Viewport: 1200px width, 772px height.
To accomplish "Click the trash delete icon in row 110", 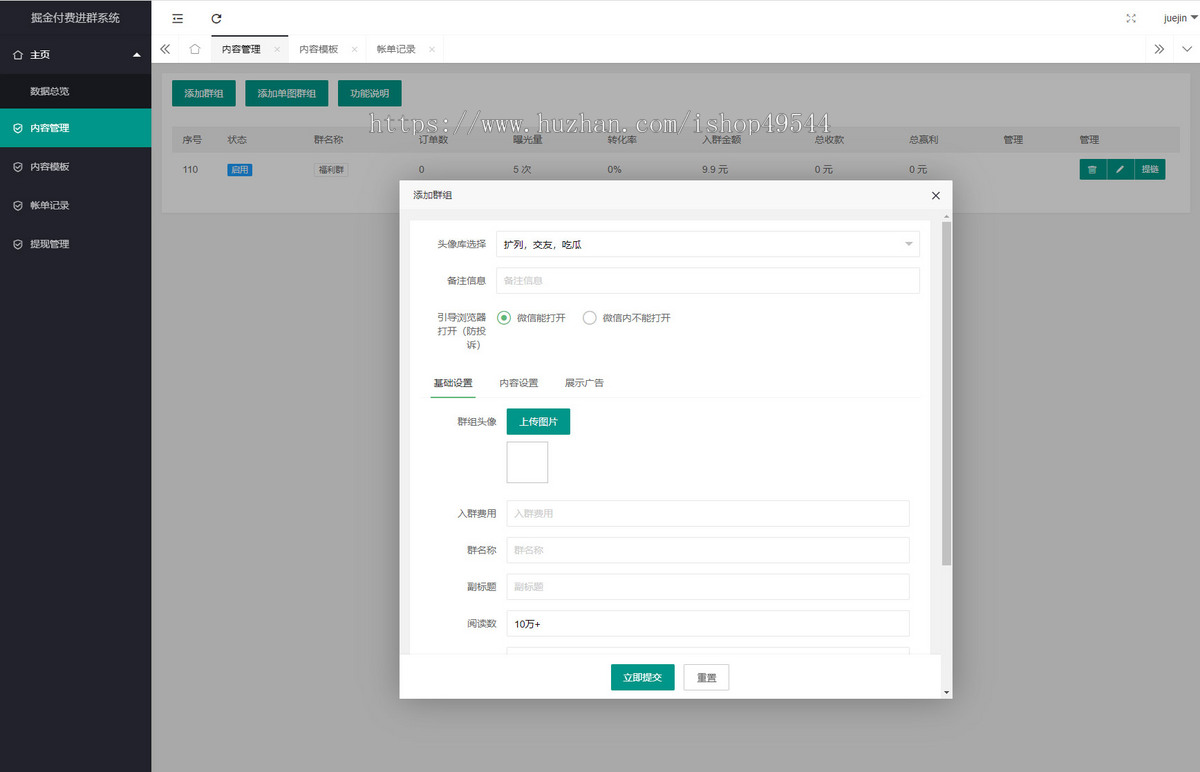I will [x=1092, y=170].
